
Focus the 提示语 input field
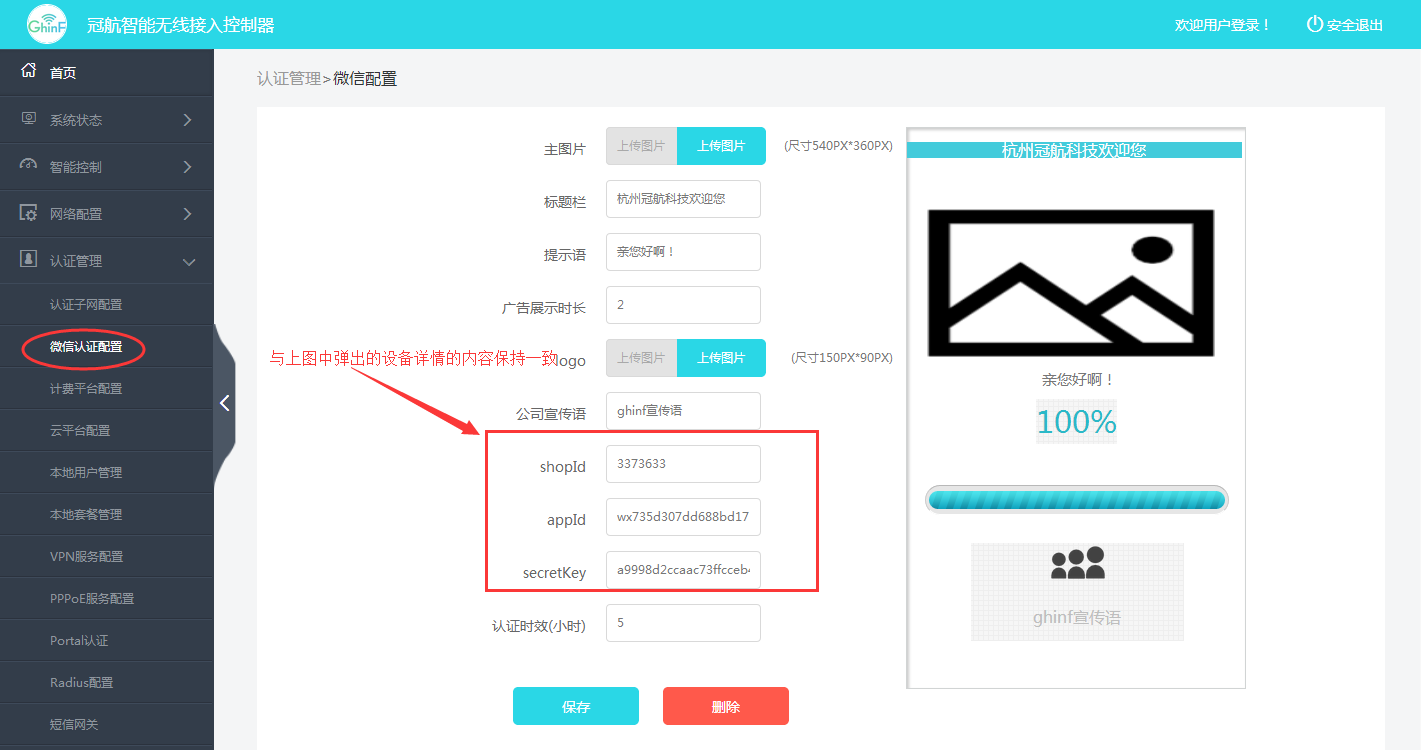[683, 252]
